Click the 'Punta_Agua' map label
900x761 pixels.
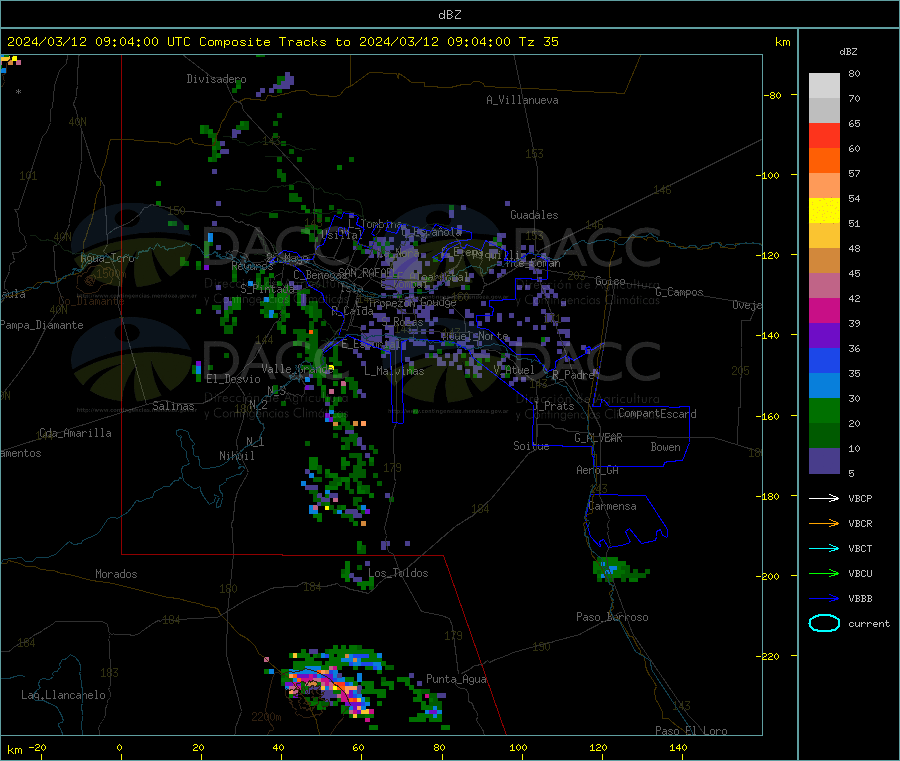[x=456, y=679]
